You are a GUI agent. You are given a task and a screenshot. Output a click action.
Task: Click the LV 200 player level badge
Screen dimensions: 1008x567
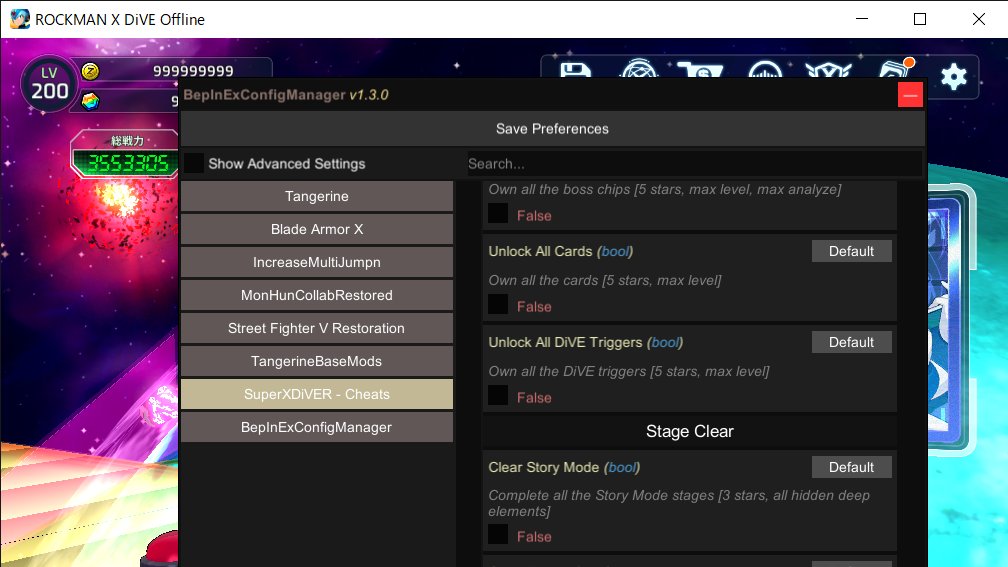(50, 84)
